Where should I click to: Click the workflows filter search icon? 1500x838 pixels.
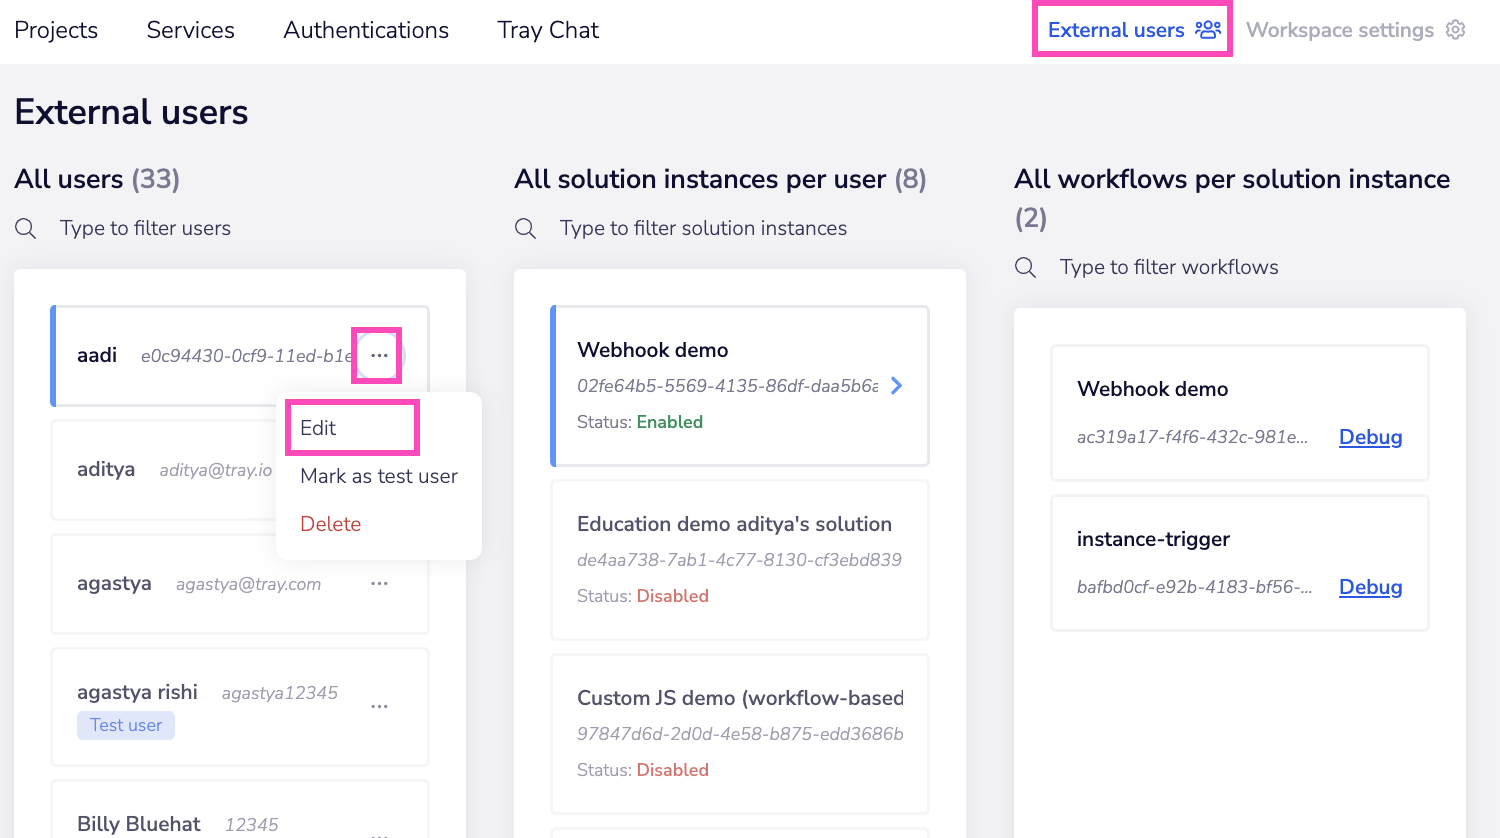point(1025,268)
